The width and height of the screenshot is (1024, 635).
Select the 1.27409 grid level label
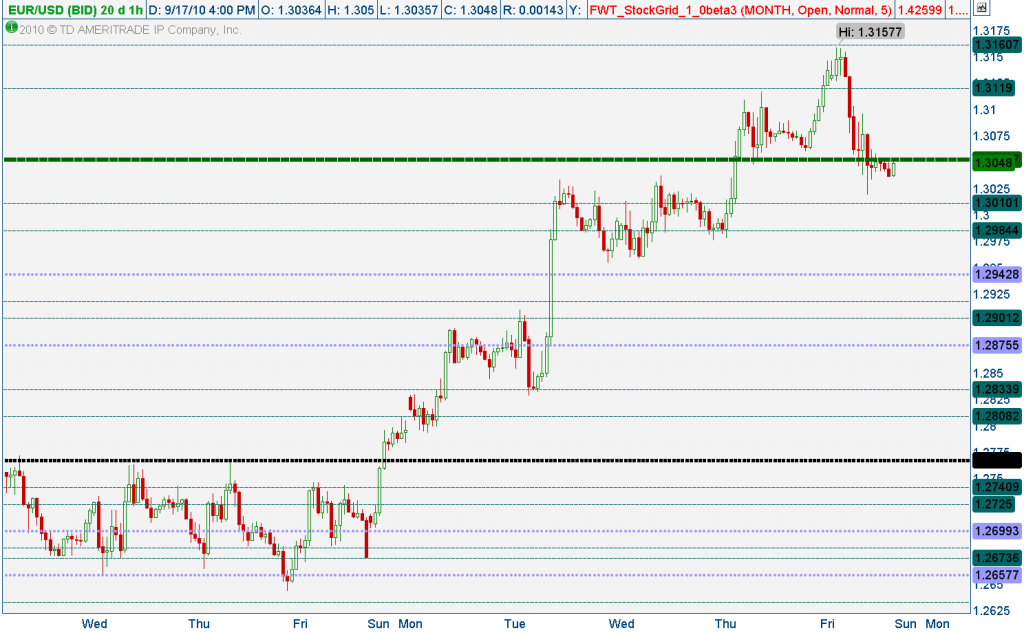[x=996, y=487]
